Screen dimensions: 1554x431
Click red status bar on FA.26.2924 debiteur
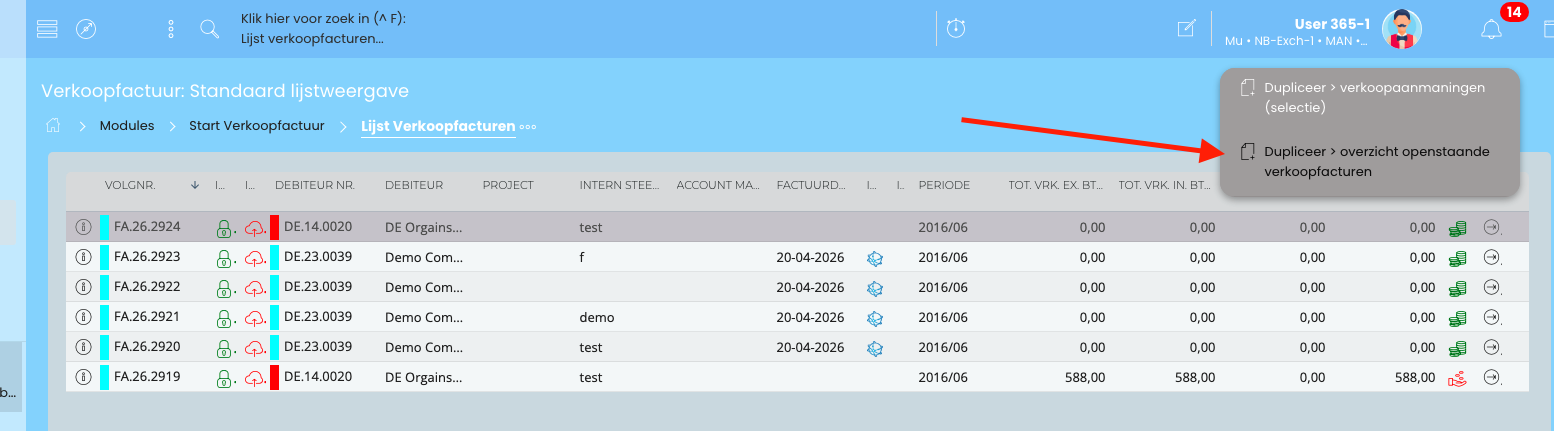click(274, 228)
